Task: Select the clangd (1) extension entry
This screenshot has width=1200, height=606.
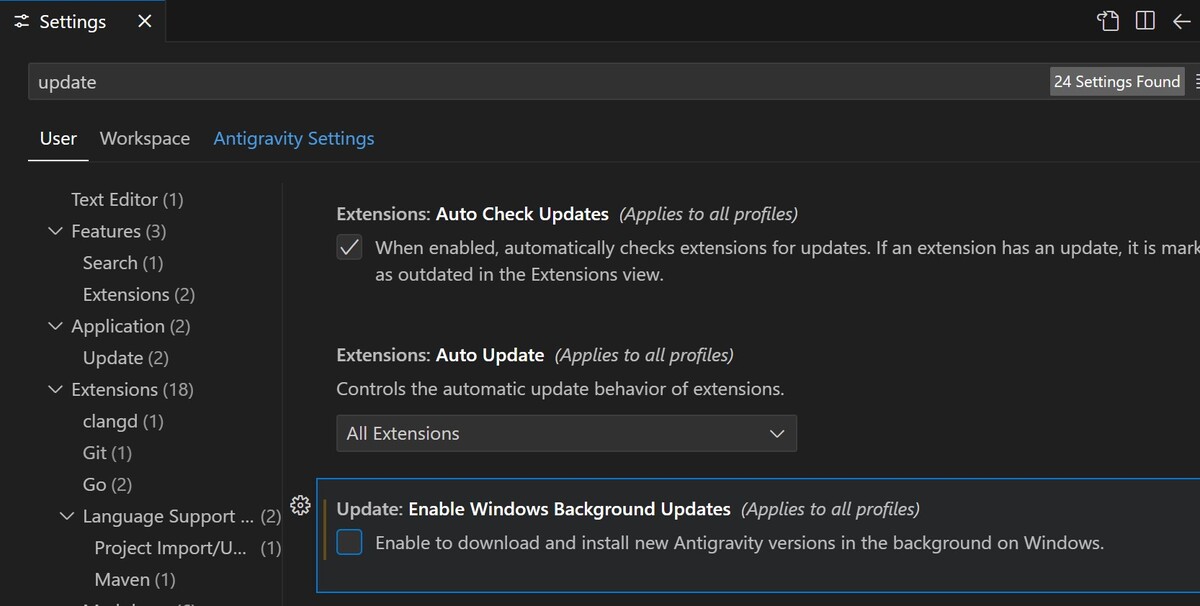Action: click(123, 422)
